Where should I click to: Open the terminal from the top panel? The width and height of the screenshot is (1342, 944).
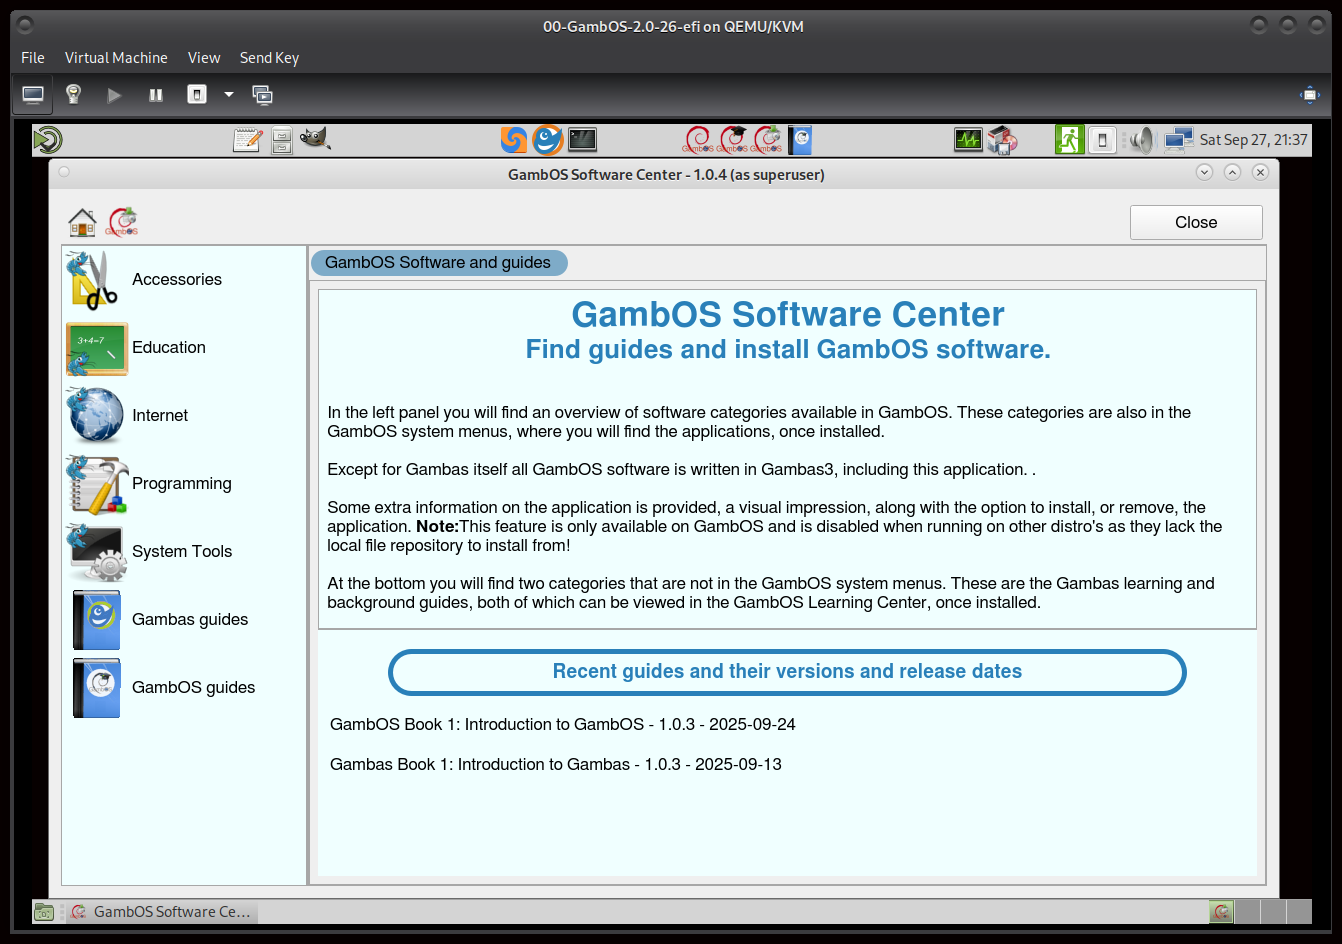581,140
